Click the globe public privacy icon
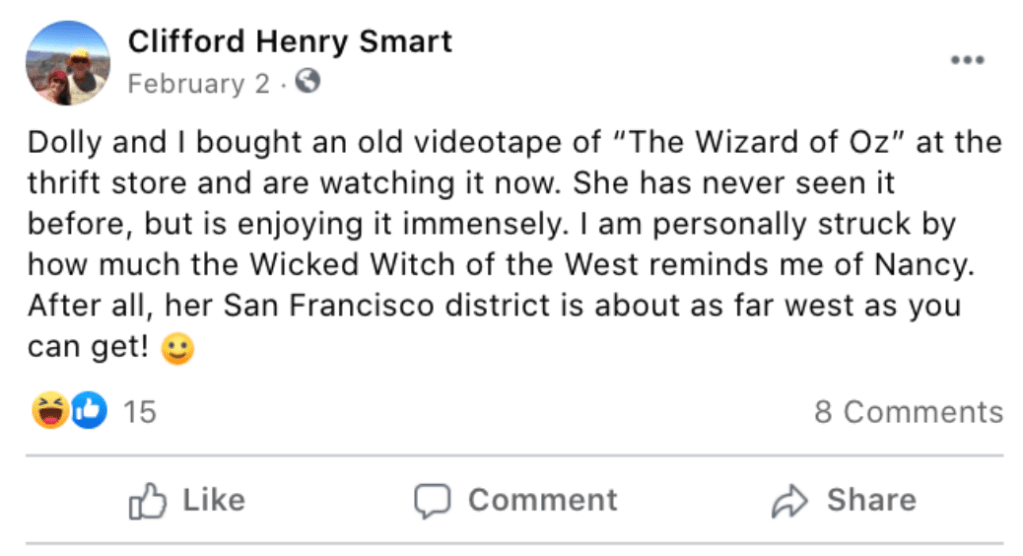The image size is (1023, 556). (308, 83)
